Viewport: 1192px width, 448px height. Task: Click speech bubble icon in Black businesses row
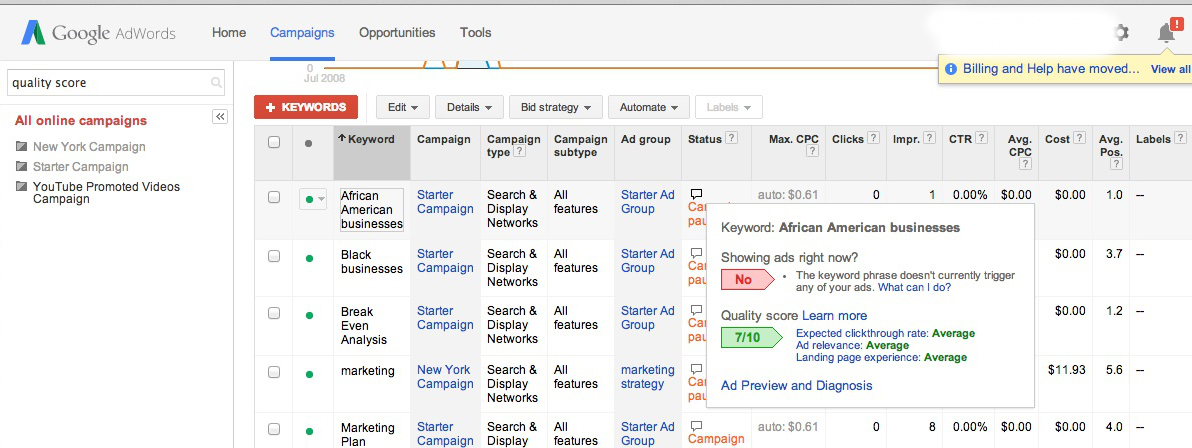[x=696, y=253]
